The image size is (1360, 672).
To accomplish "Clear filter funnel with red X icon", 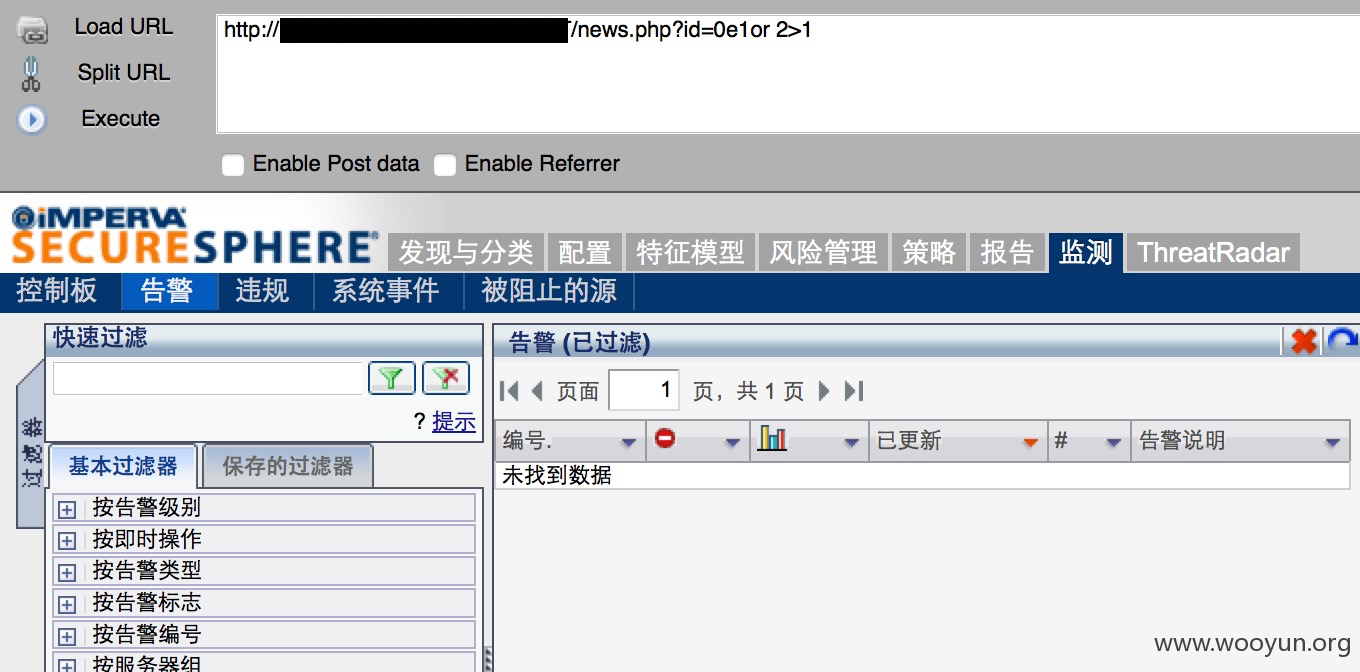I will (446, 378).
